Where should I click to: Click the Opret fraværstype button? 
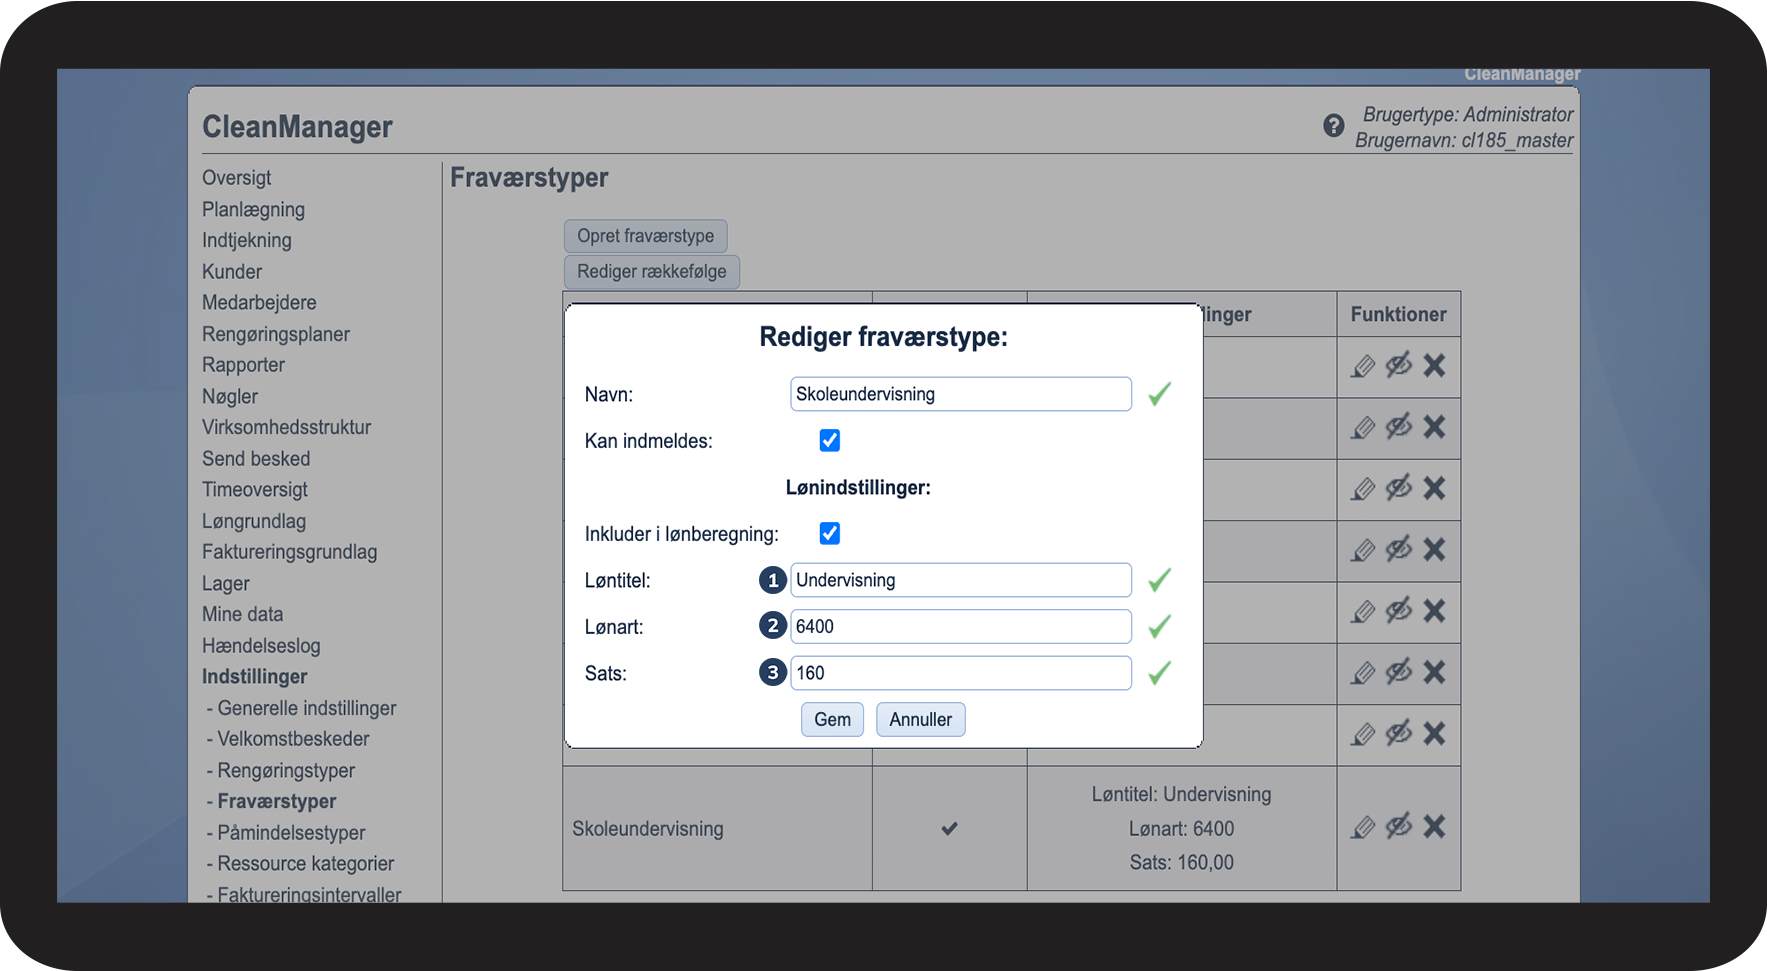645,236
